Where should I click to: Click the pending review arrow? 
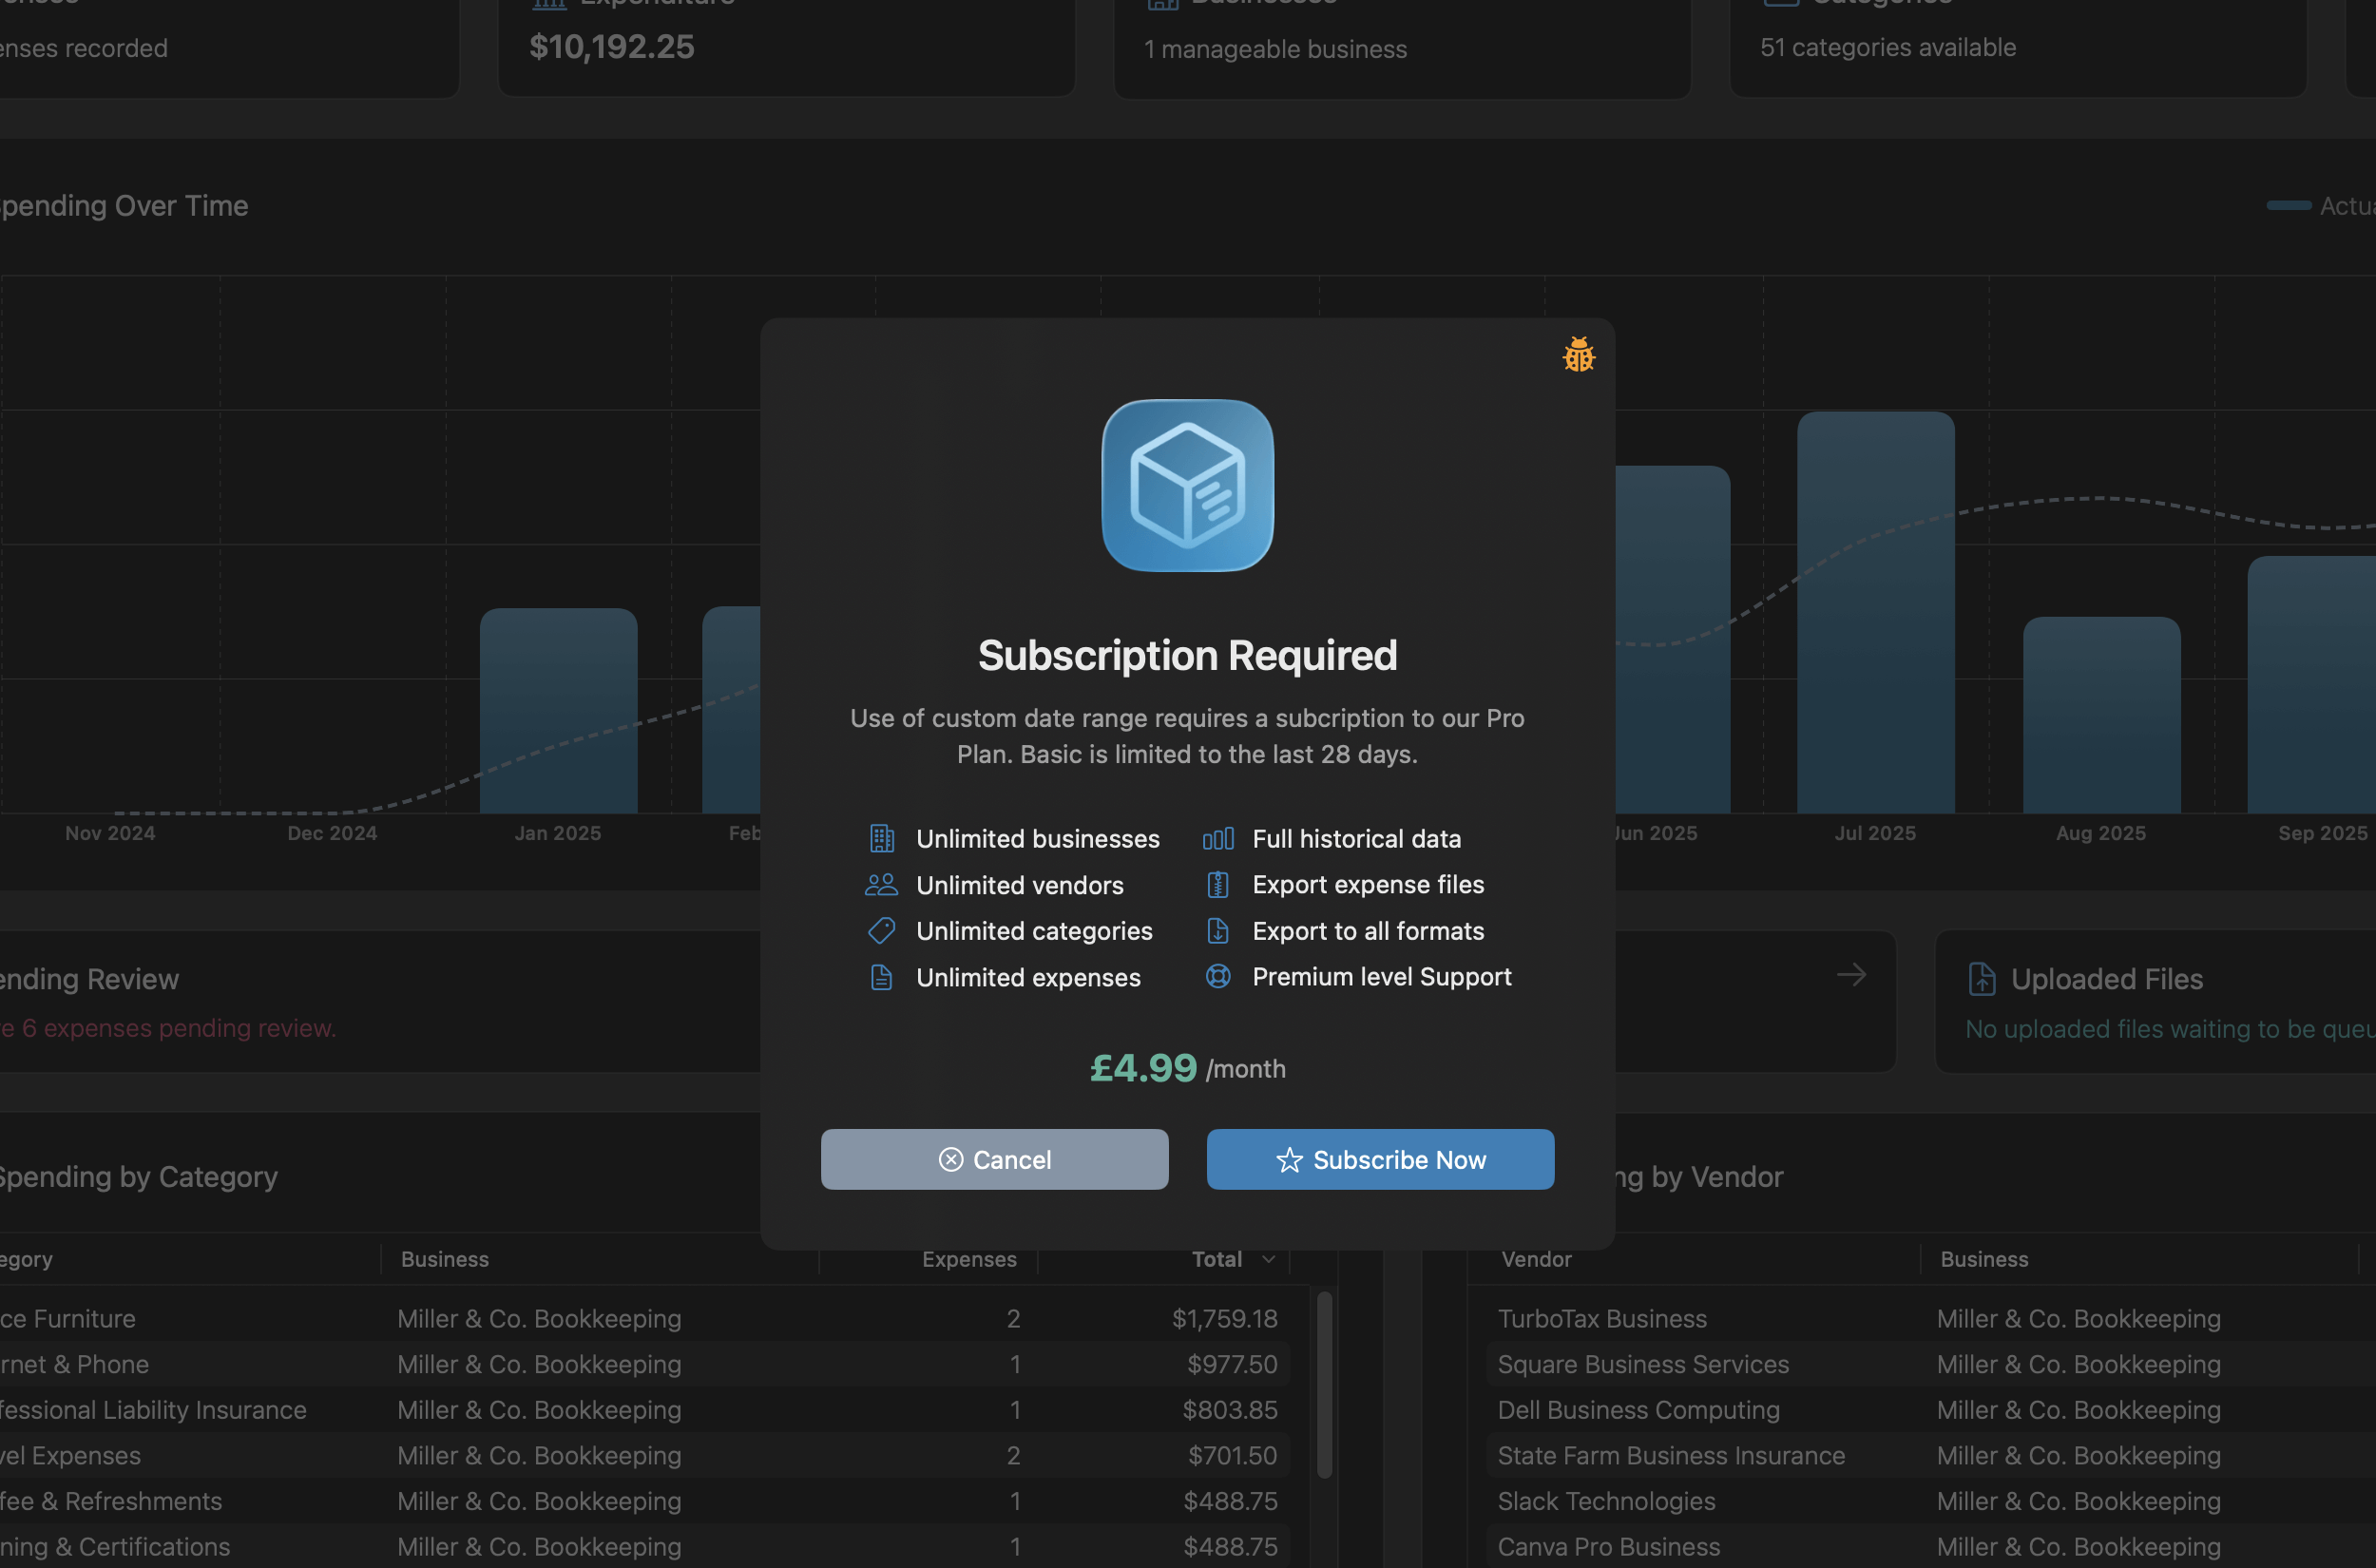pyautogui.click(x=1851, y=974)
